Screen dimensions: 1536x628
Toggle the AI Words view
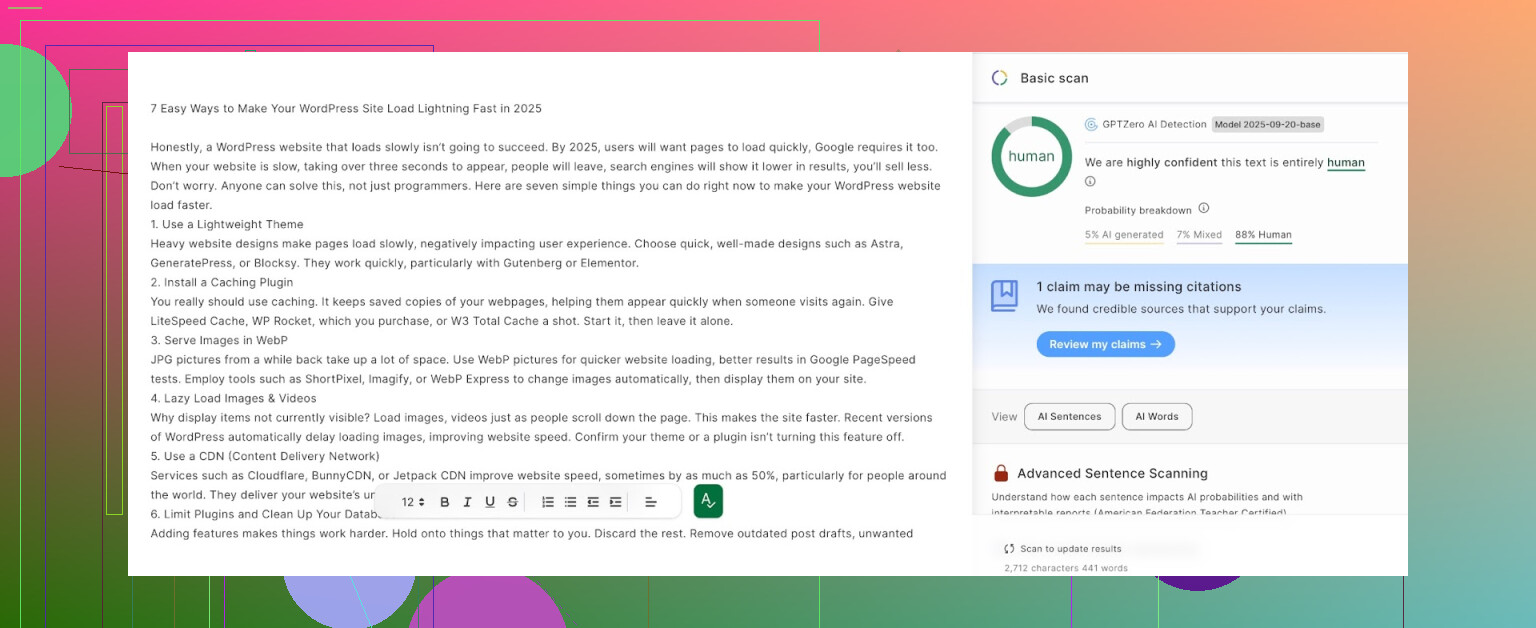pos(1156,417)
